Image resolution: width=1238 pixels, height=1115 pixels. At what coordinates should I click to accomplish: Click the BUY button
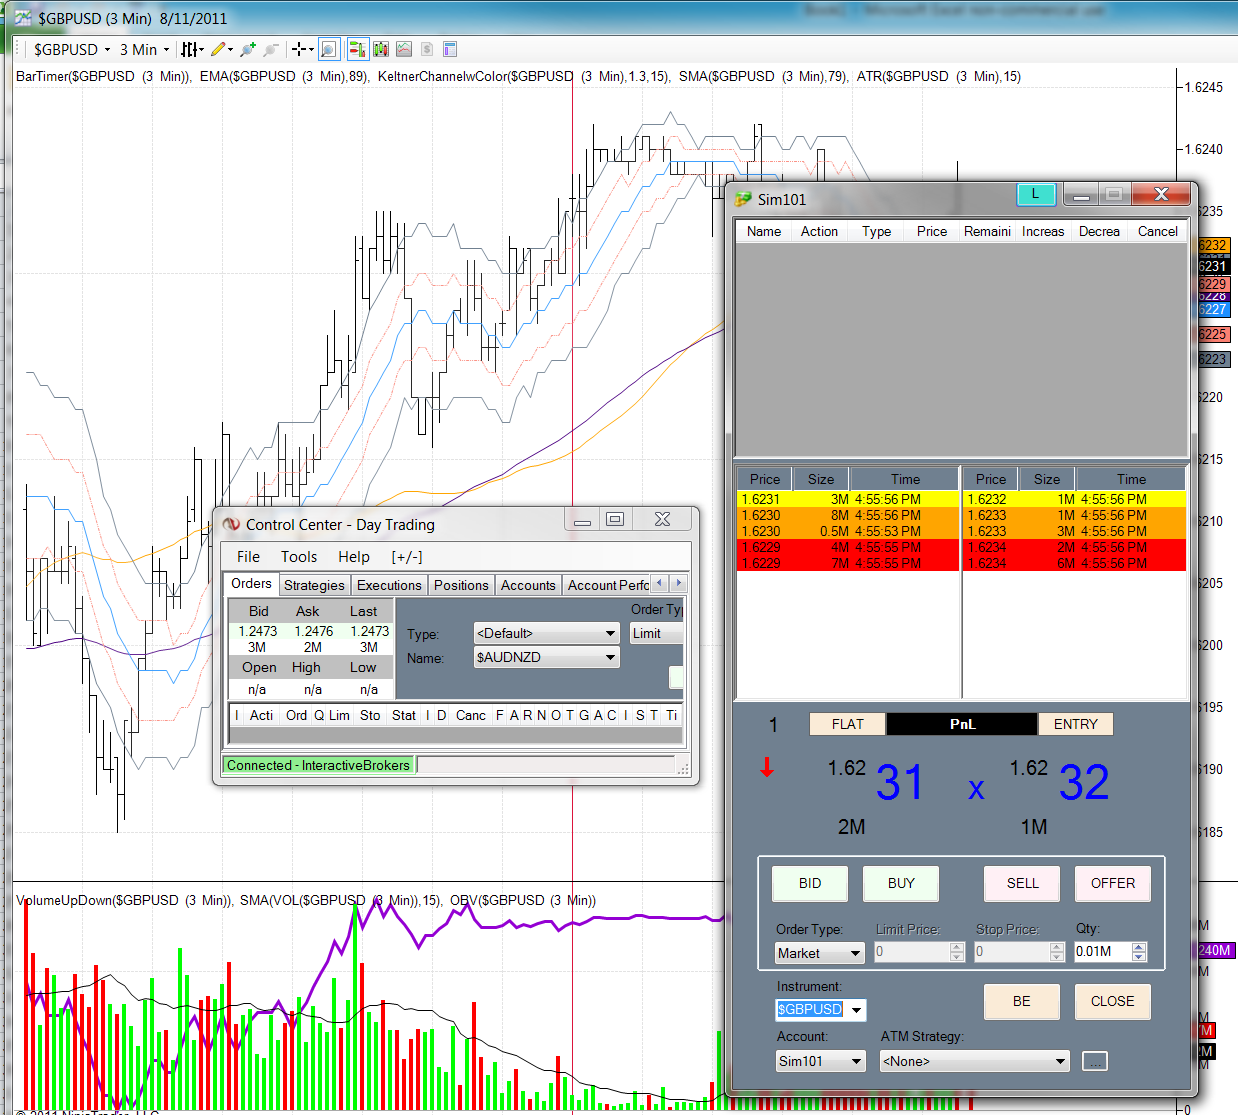(901, 883)
